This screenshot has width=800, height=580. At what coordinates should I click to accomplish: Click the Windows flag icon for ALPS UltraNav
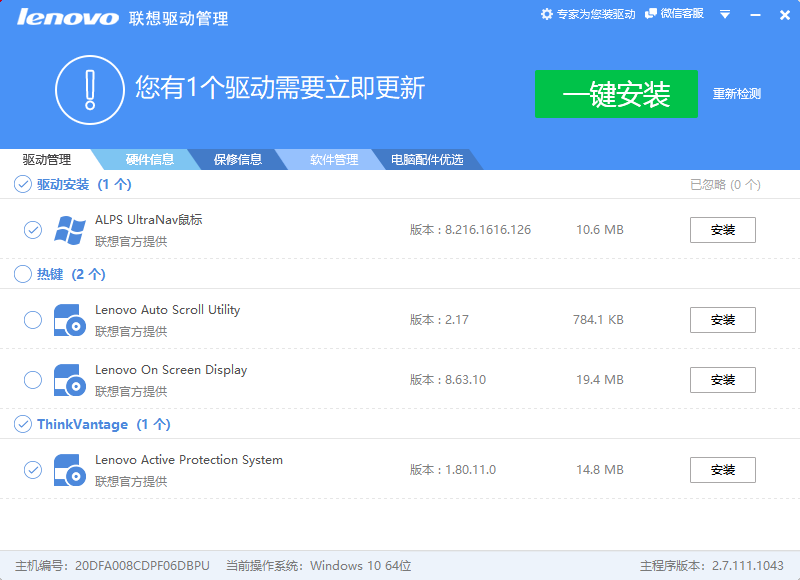point(70,230)
